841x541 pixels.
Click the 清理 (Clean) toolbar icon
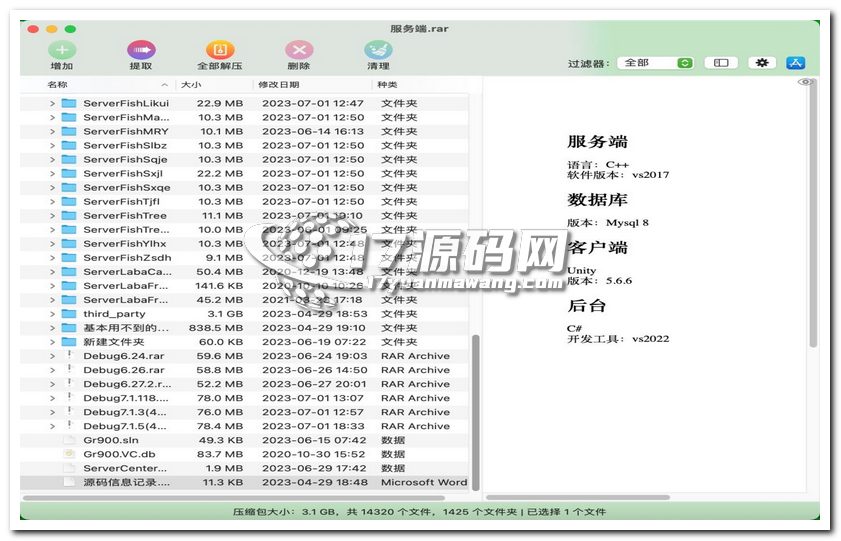[x=378, y=50]
